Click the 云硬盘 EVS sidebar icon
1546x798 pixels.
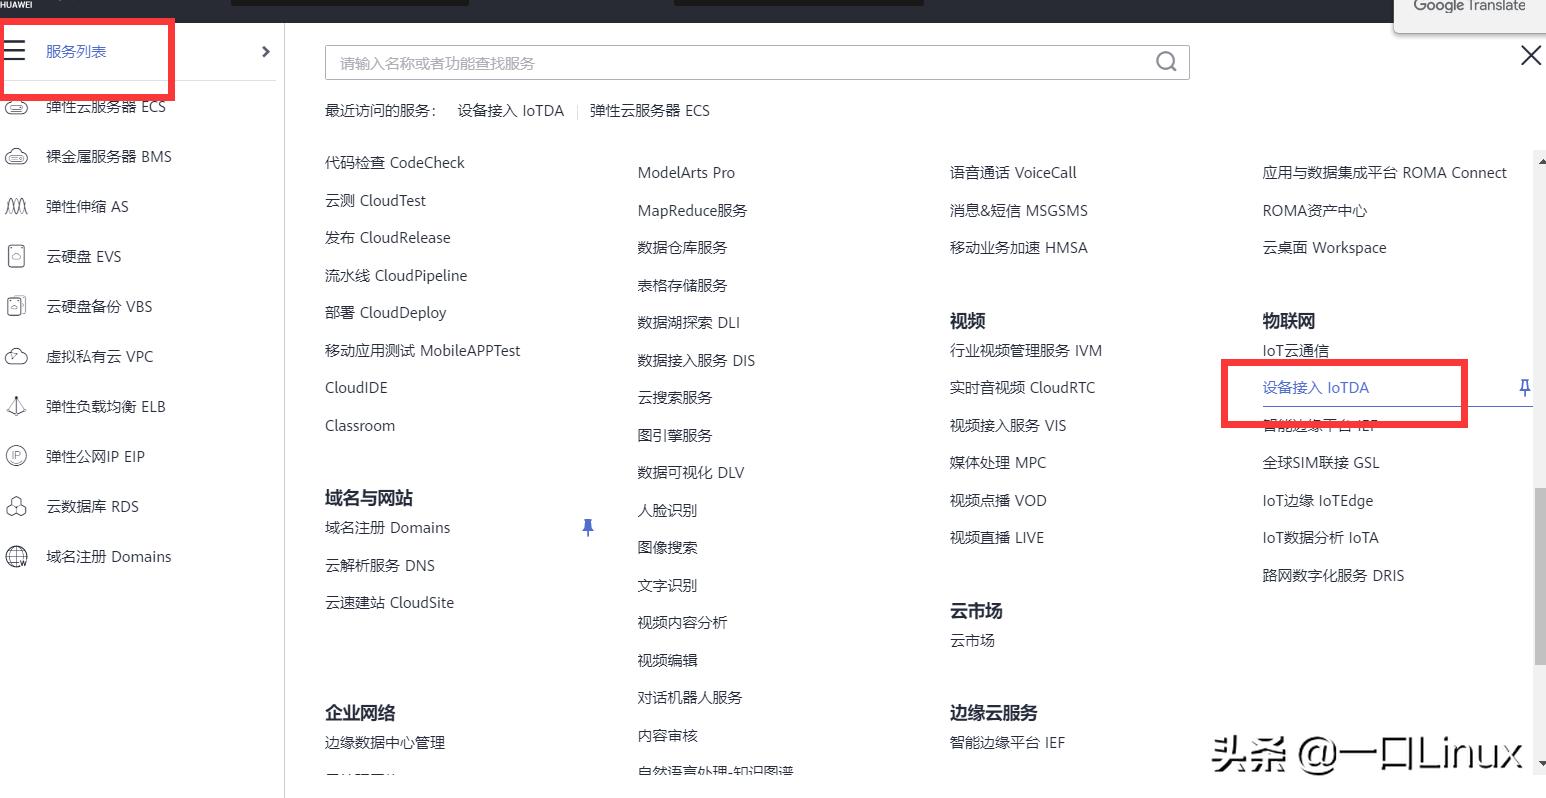pos(17,256)
